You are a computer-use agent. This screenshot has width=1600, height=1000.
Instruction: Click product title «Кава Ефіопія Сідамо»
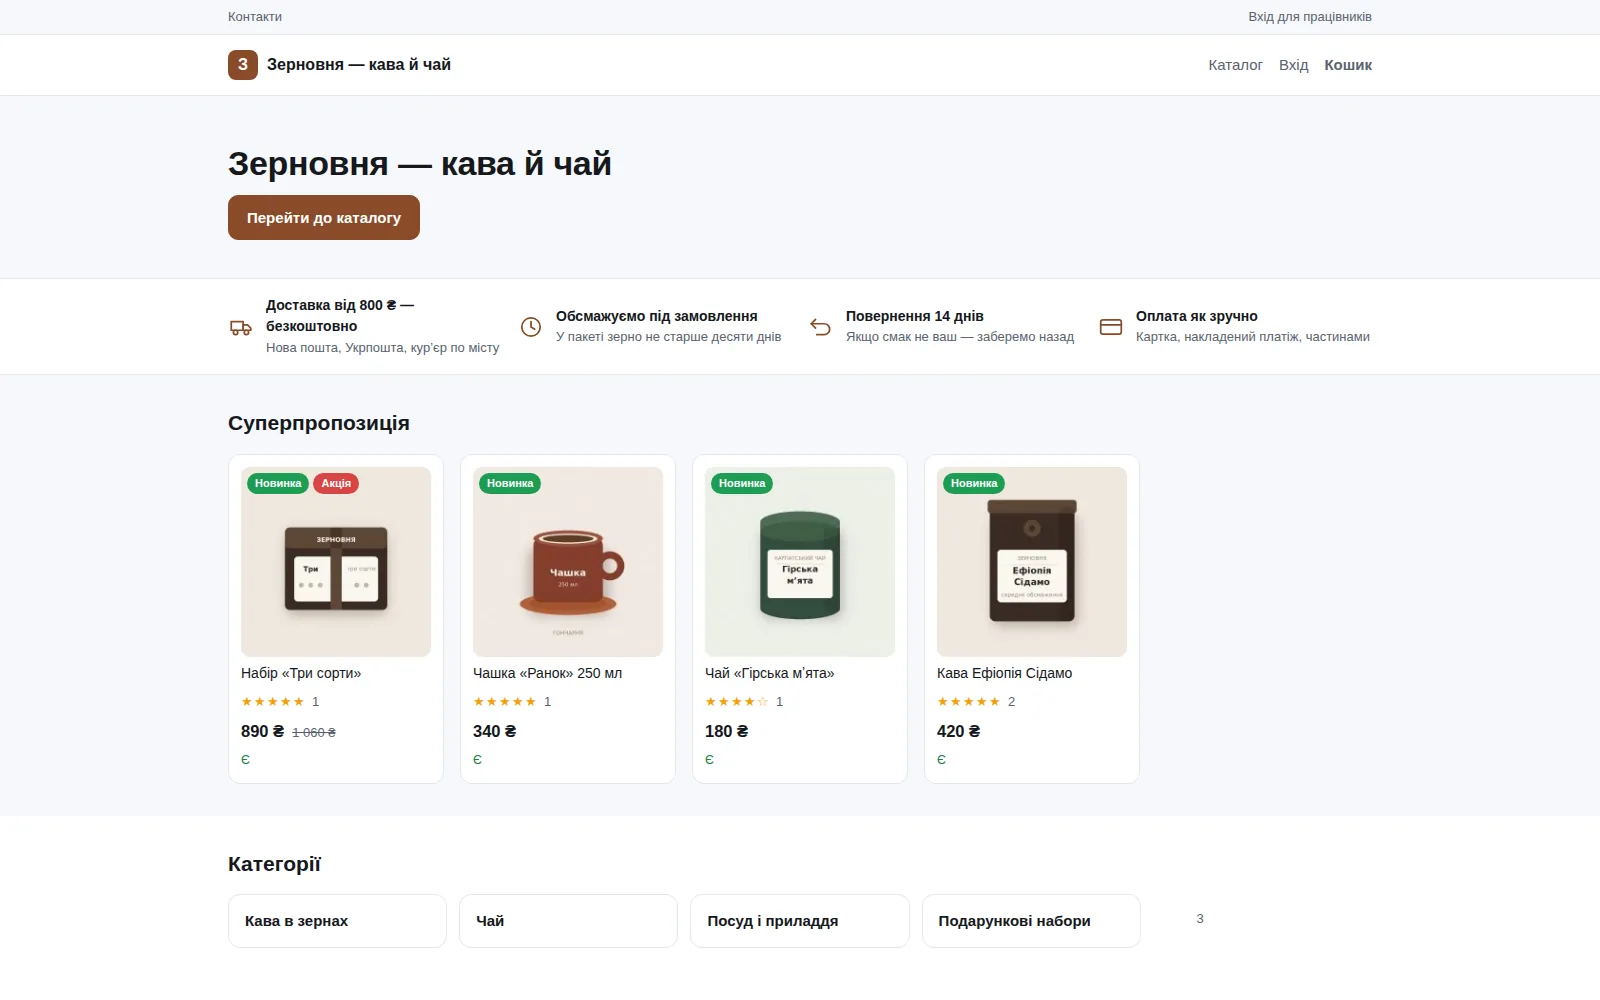tap(1004, 674)
